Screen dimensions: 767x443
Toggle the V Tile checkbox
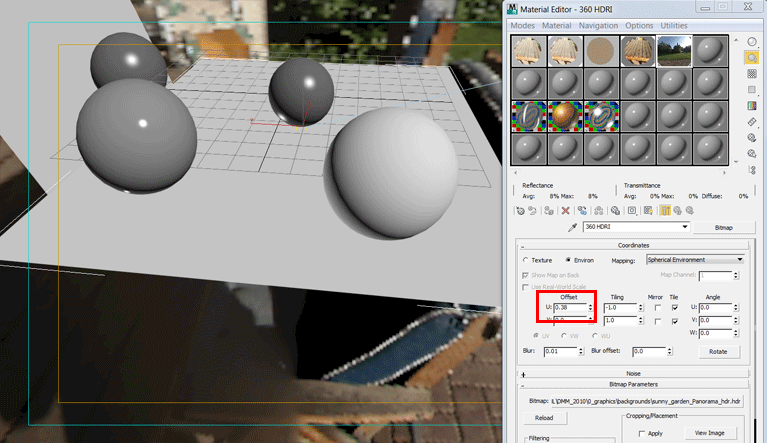pos(675,321)
